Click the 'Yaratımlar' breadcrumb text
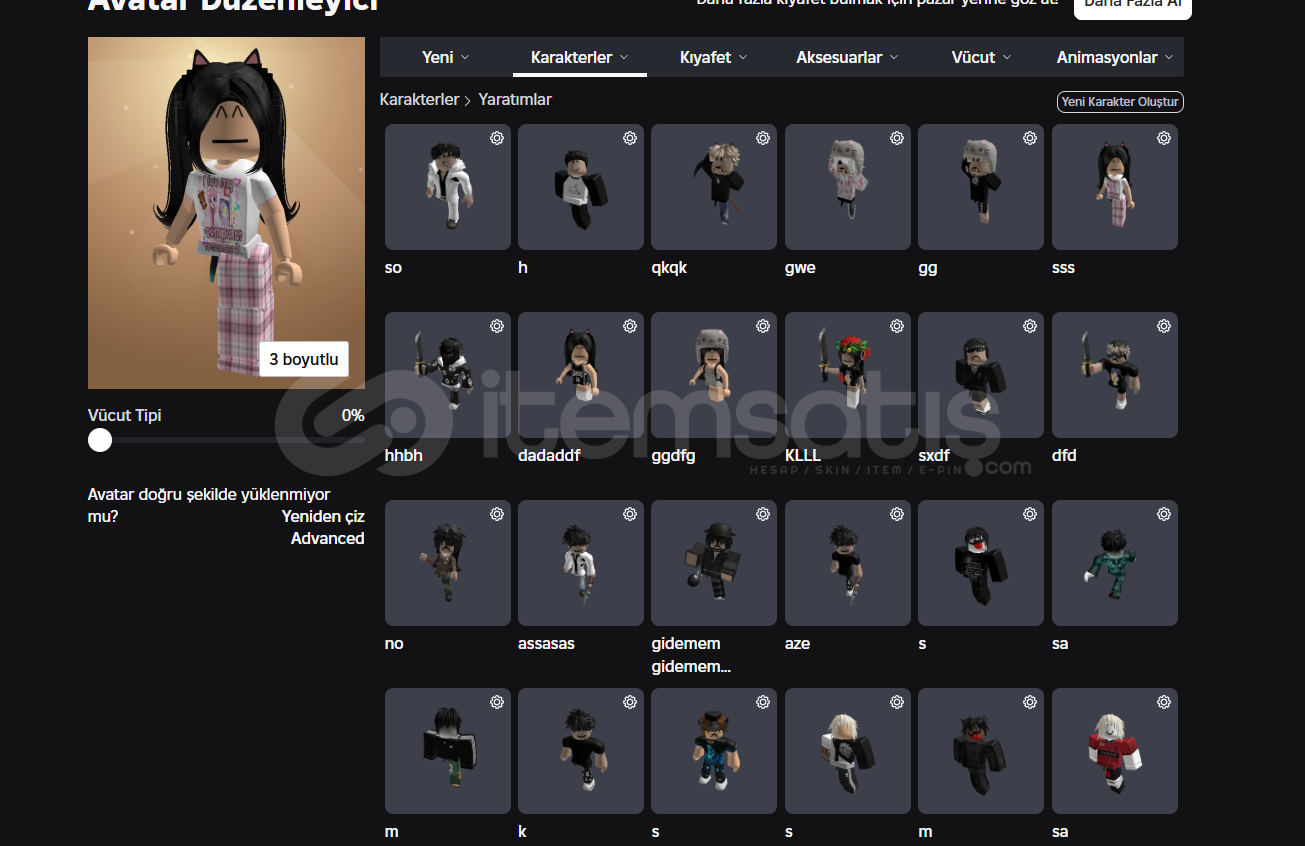Image resolution: width=1305 pixels, height=846 pixels. coord(515,100)
